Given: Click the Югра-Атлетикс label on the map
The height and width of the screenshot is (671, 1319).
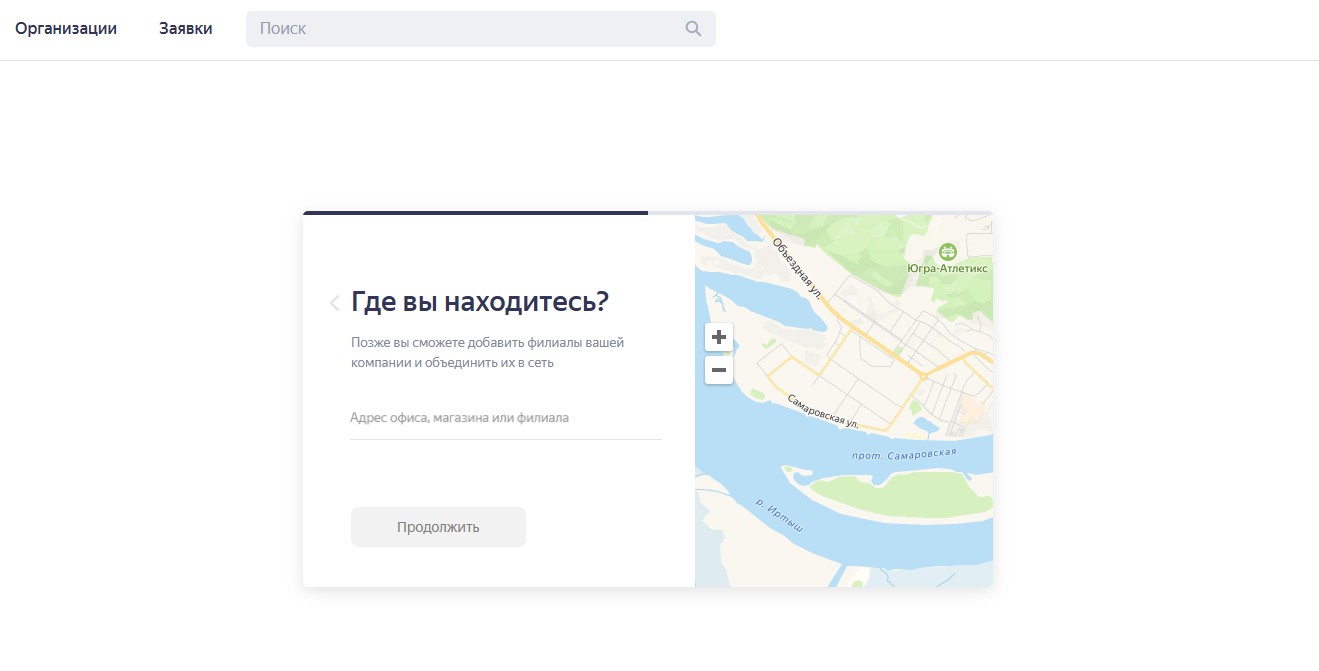Looking at the screenshot, I should [x=946, y=268].
